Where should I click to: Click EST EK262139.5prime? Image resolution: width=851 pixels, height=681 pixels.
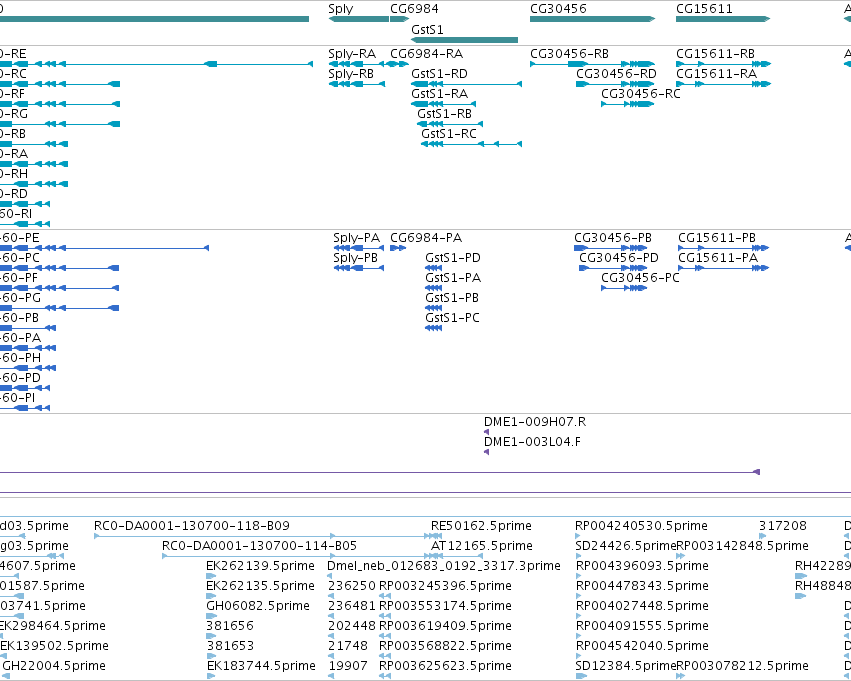(261, 566)
